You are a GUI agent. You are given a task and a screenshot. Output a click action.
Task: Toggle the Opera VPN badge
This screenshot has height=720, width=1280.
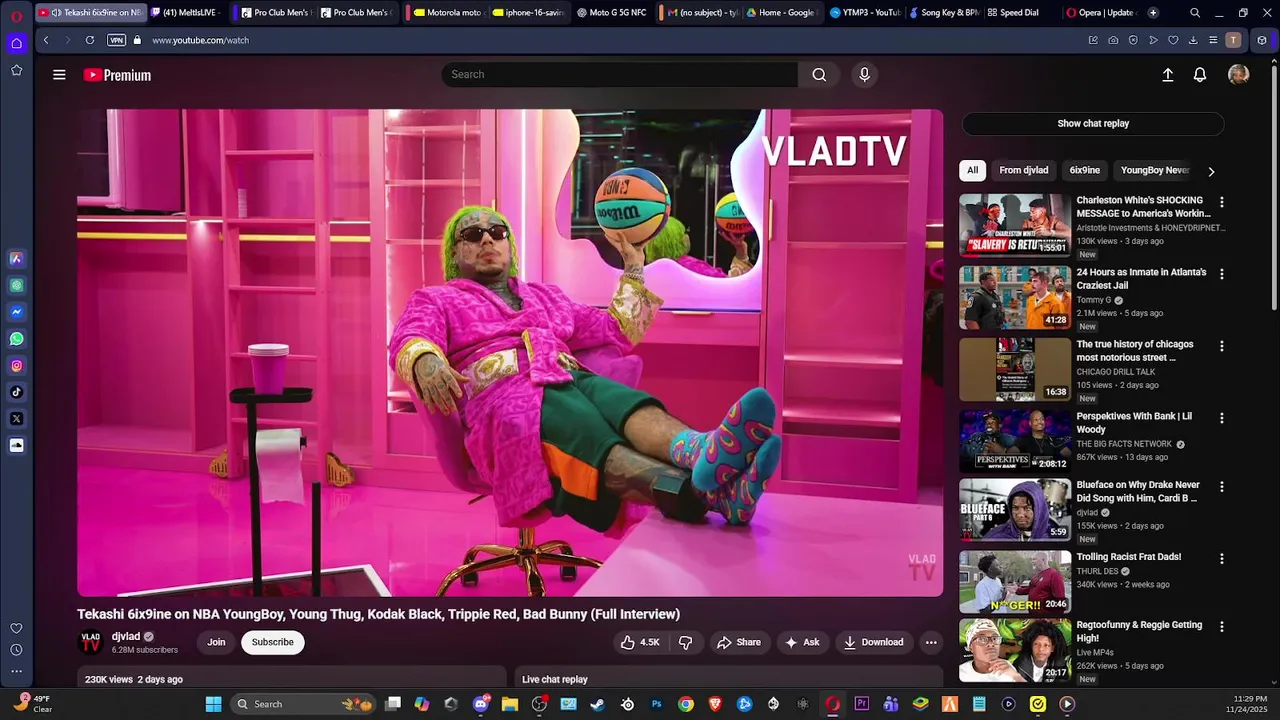[117, 40]
